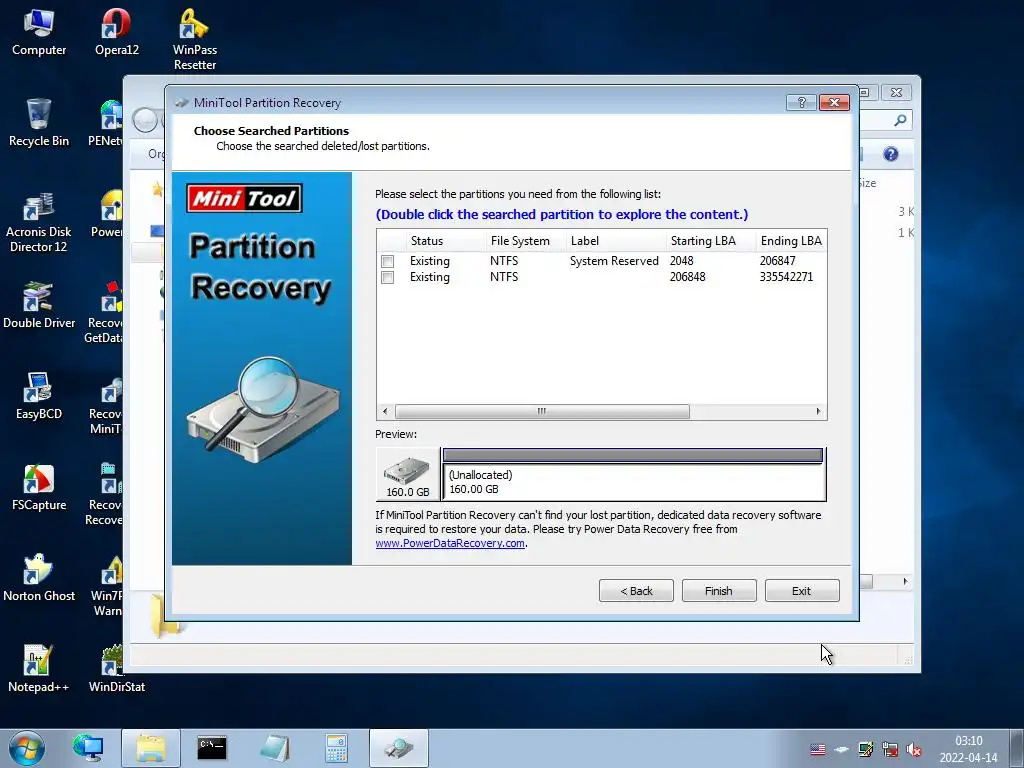Open WinPass Resetter desktop icon
1024x768 pixels.
[x=195, y=39]
